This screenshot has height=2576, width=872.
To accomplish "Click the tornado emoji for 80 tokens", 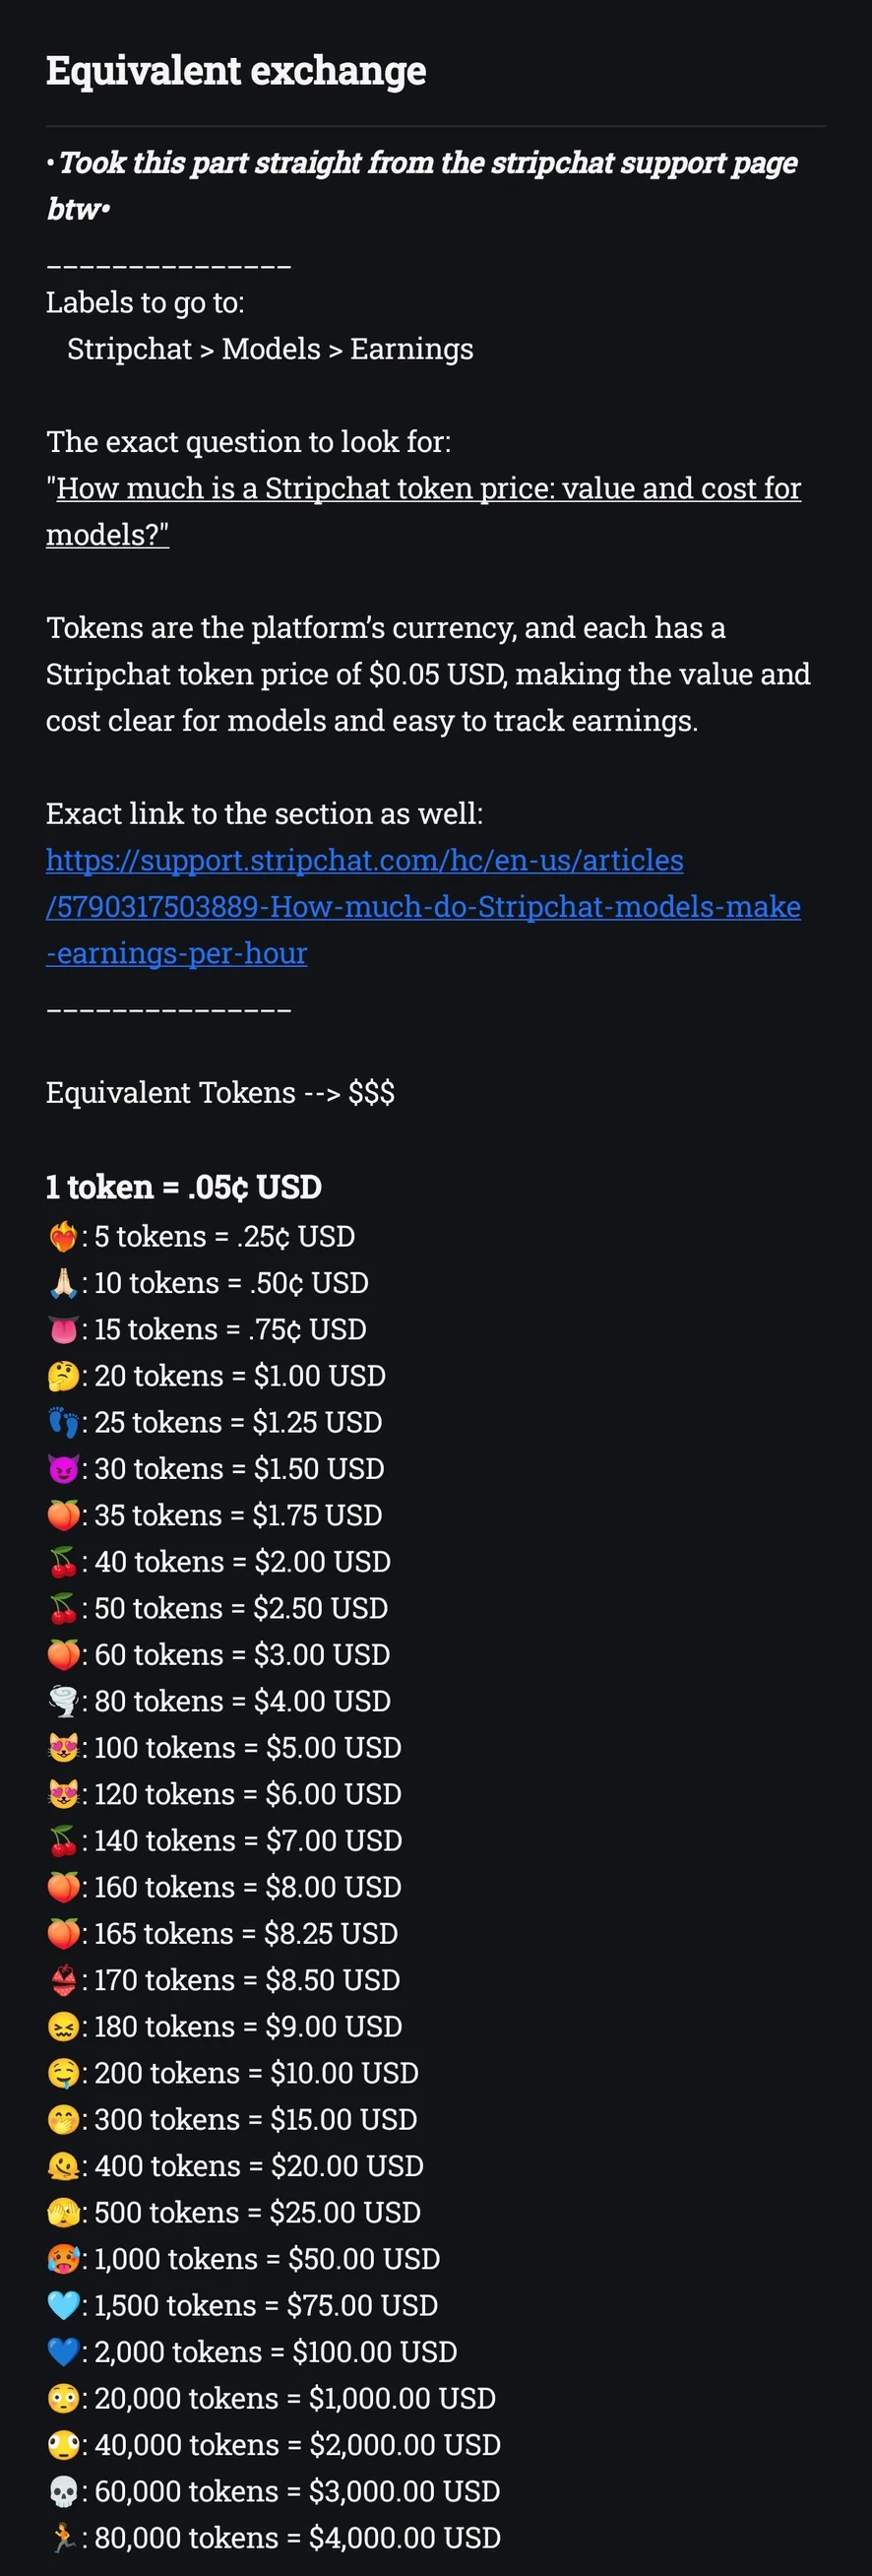I will click(63, 1701).
